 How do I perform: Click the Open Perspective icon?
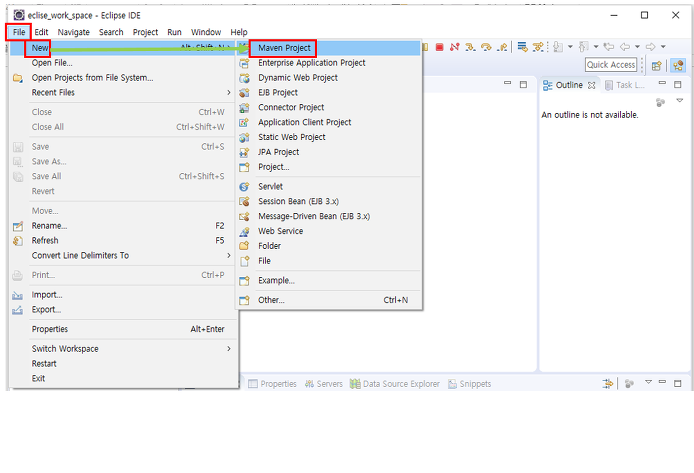(656, 66)
